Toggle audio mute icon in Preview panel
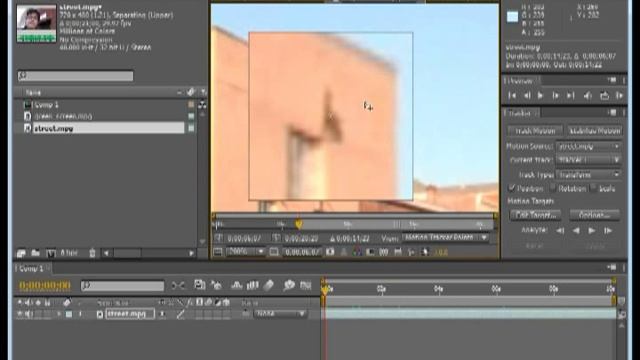 click(x=588, y=96)
